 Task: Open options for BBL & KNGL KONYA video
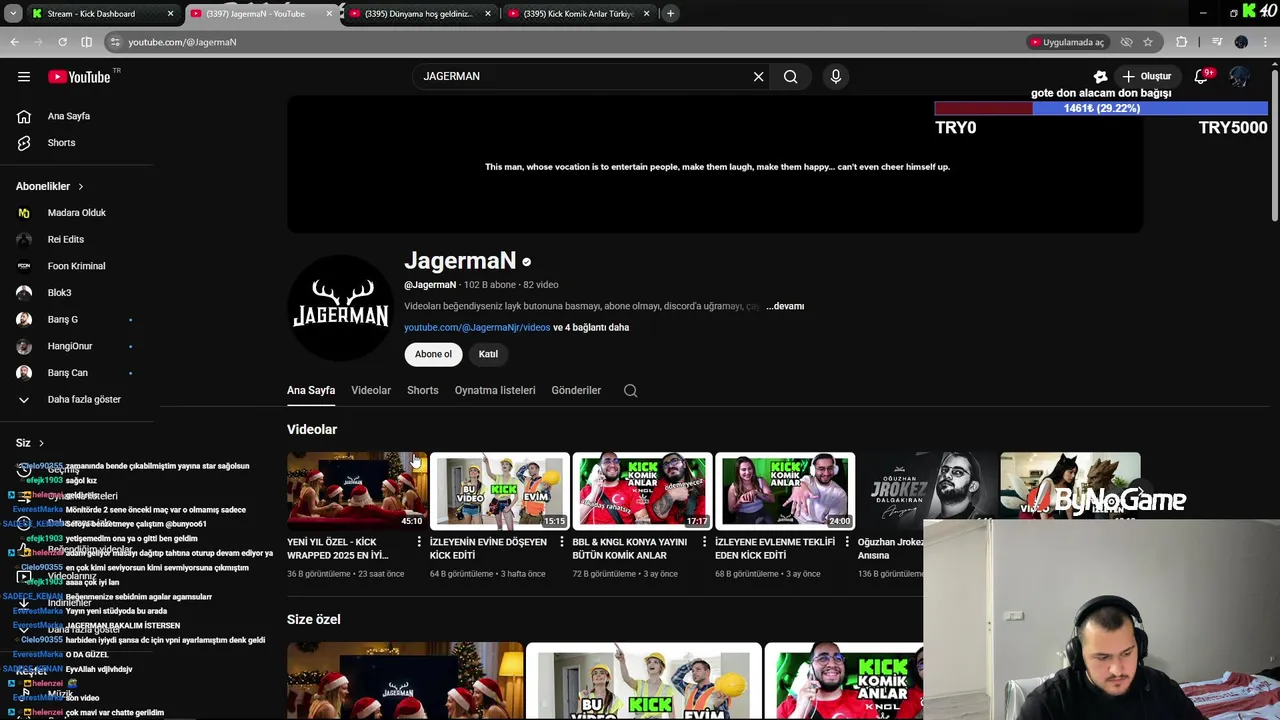pyautogui.click(x=704, y=542)
